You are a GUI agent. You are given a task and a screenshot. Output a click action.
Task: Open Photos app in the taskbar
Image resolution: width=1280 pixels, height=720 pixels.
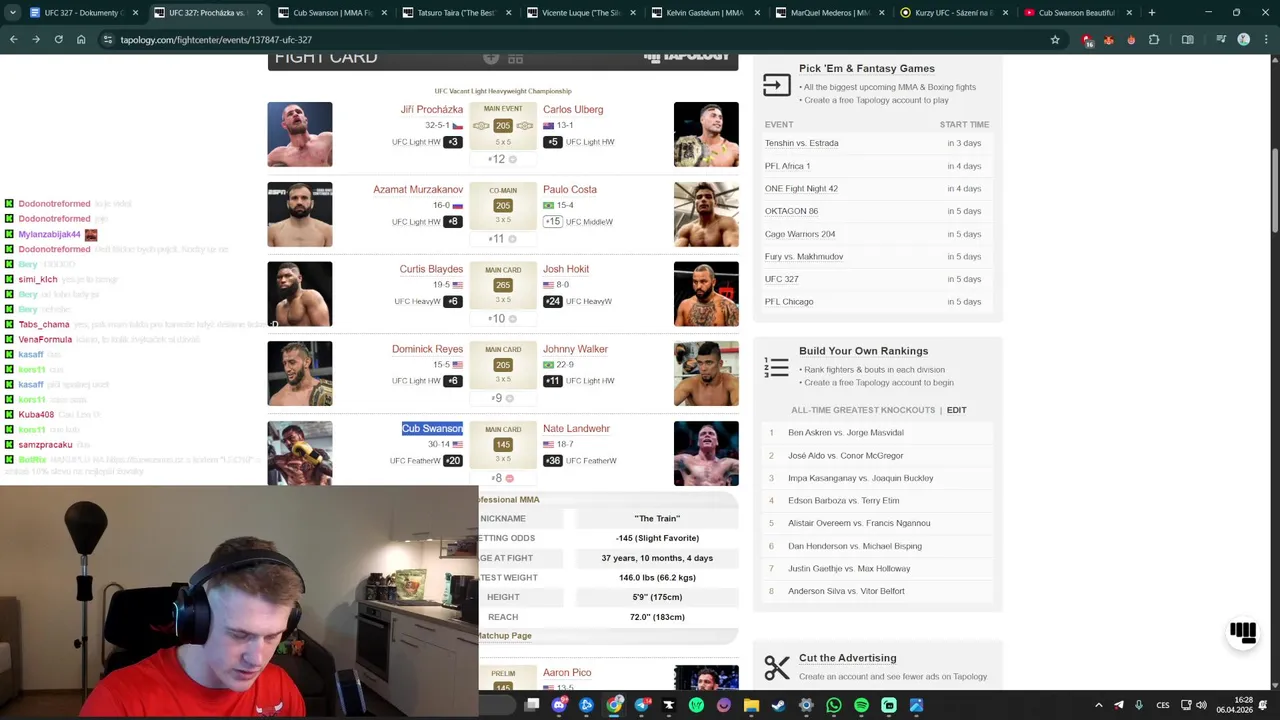pos(916,705)
